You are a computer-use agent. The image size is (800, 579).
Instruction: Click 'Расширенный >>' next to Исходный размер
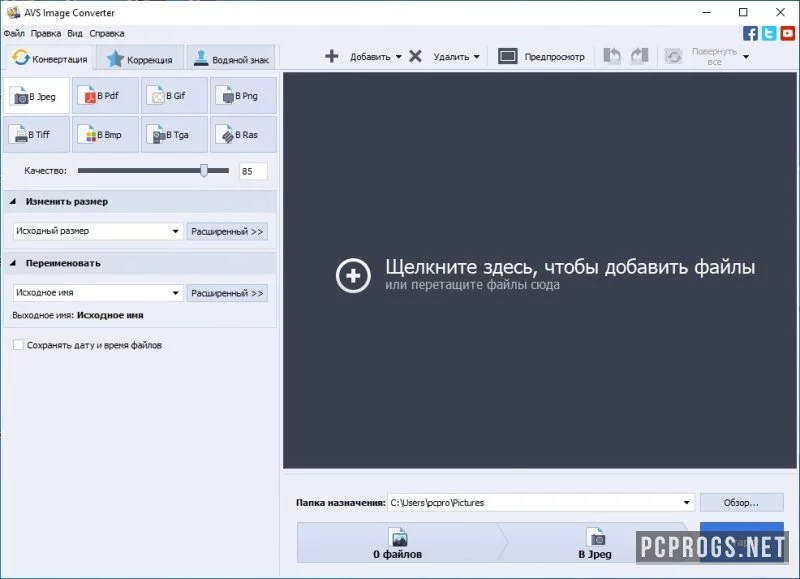coord(227,232)
